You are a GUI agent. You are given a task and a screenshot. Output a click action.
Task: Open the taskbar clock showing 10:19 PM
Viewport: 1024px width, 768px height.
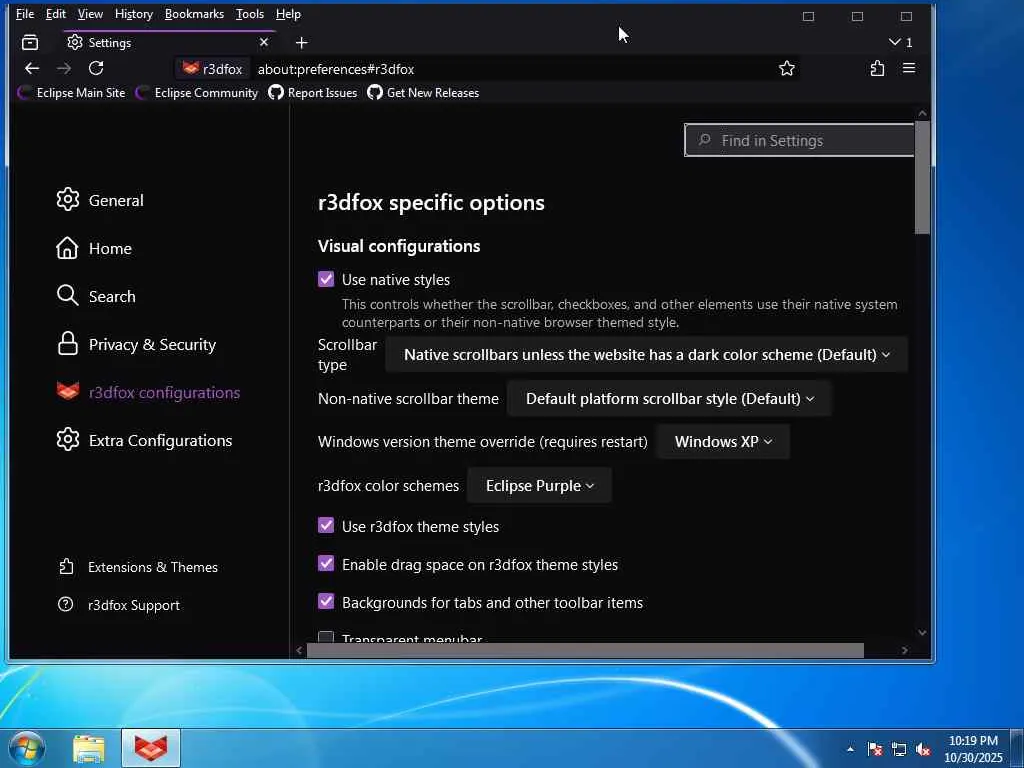coord(973,749)
